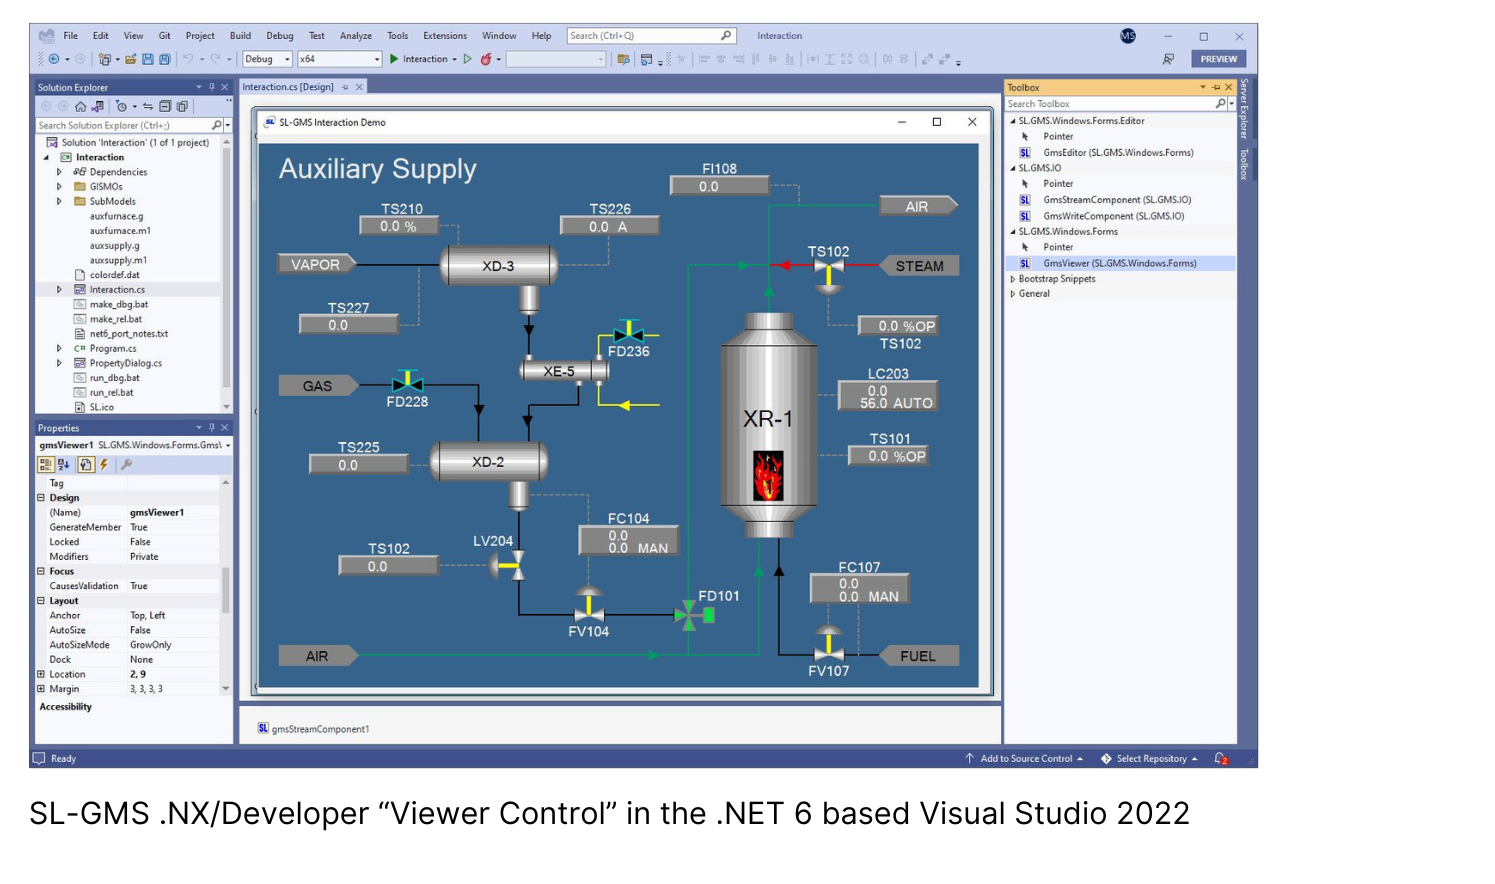This screenshot has height=884, width=1495.
Task: Click the PREVIEW button
Action: click(x=1217, y=59)
